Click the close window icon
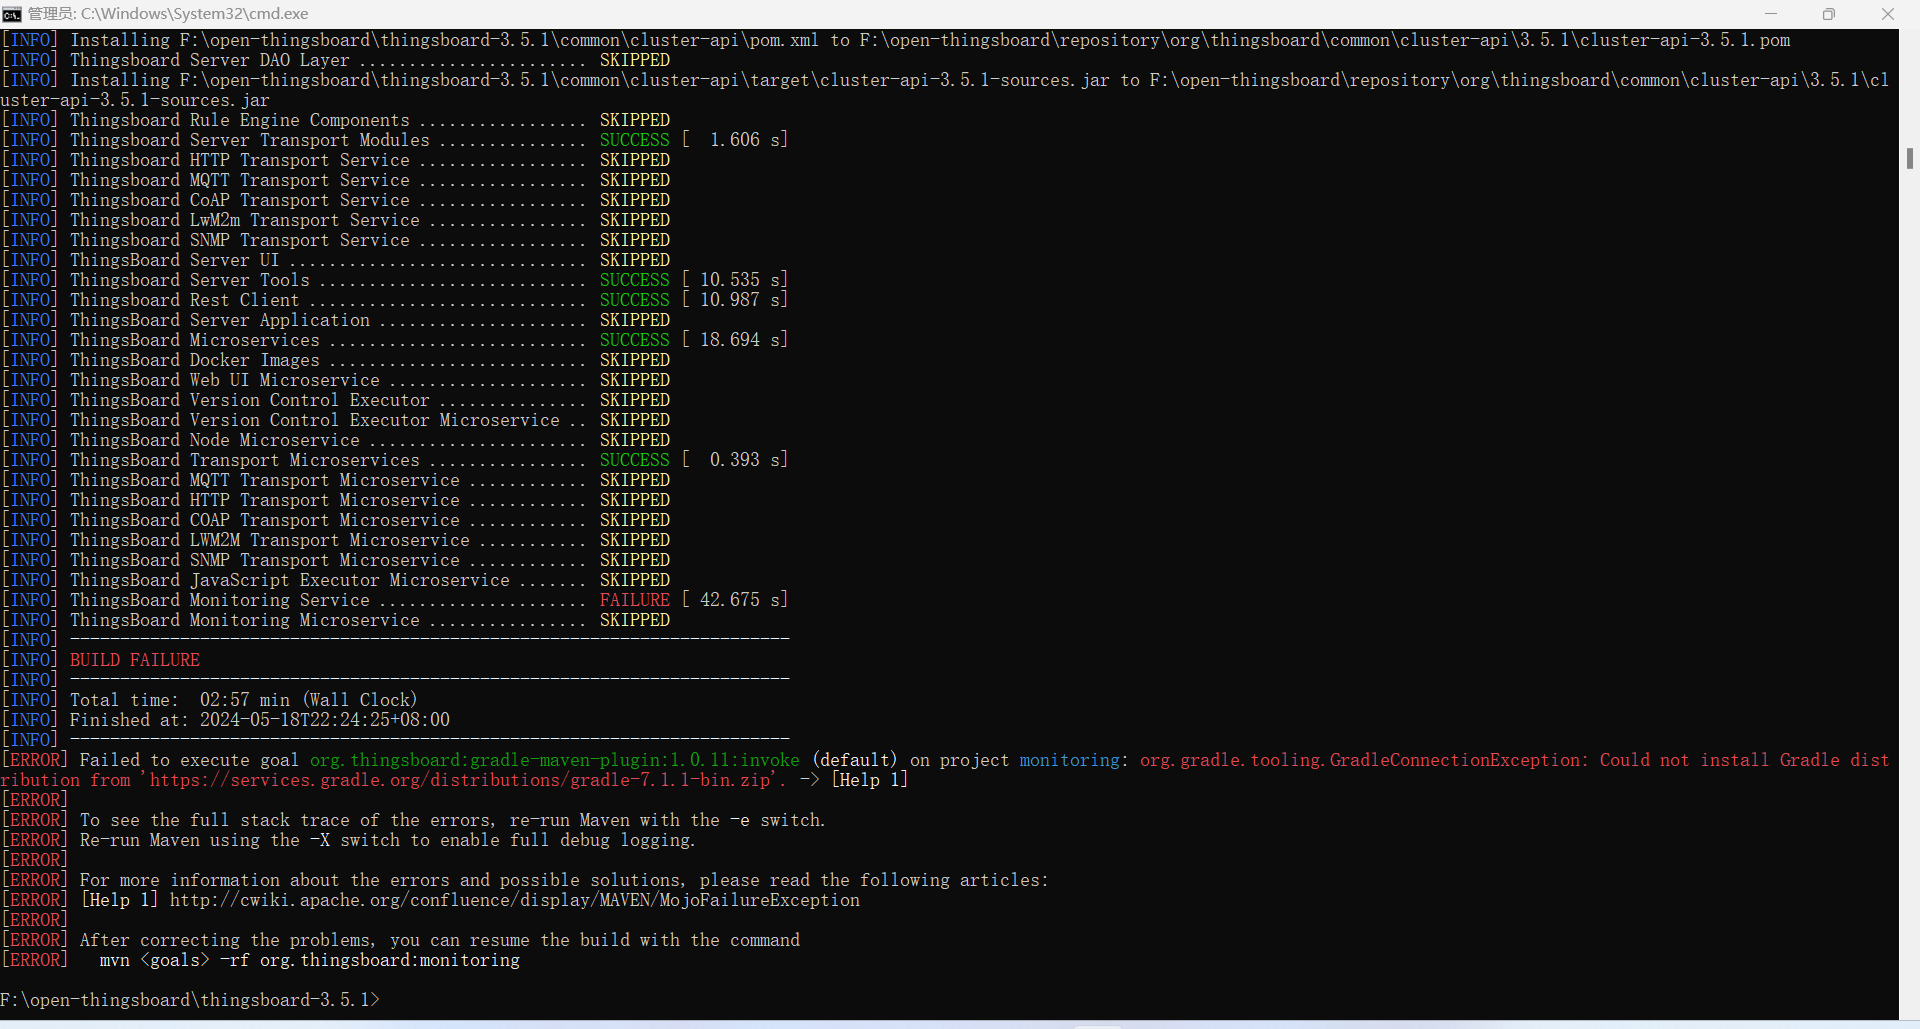 1888,13
